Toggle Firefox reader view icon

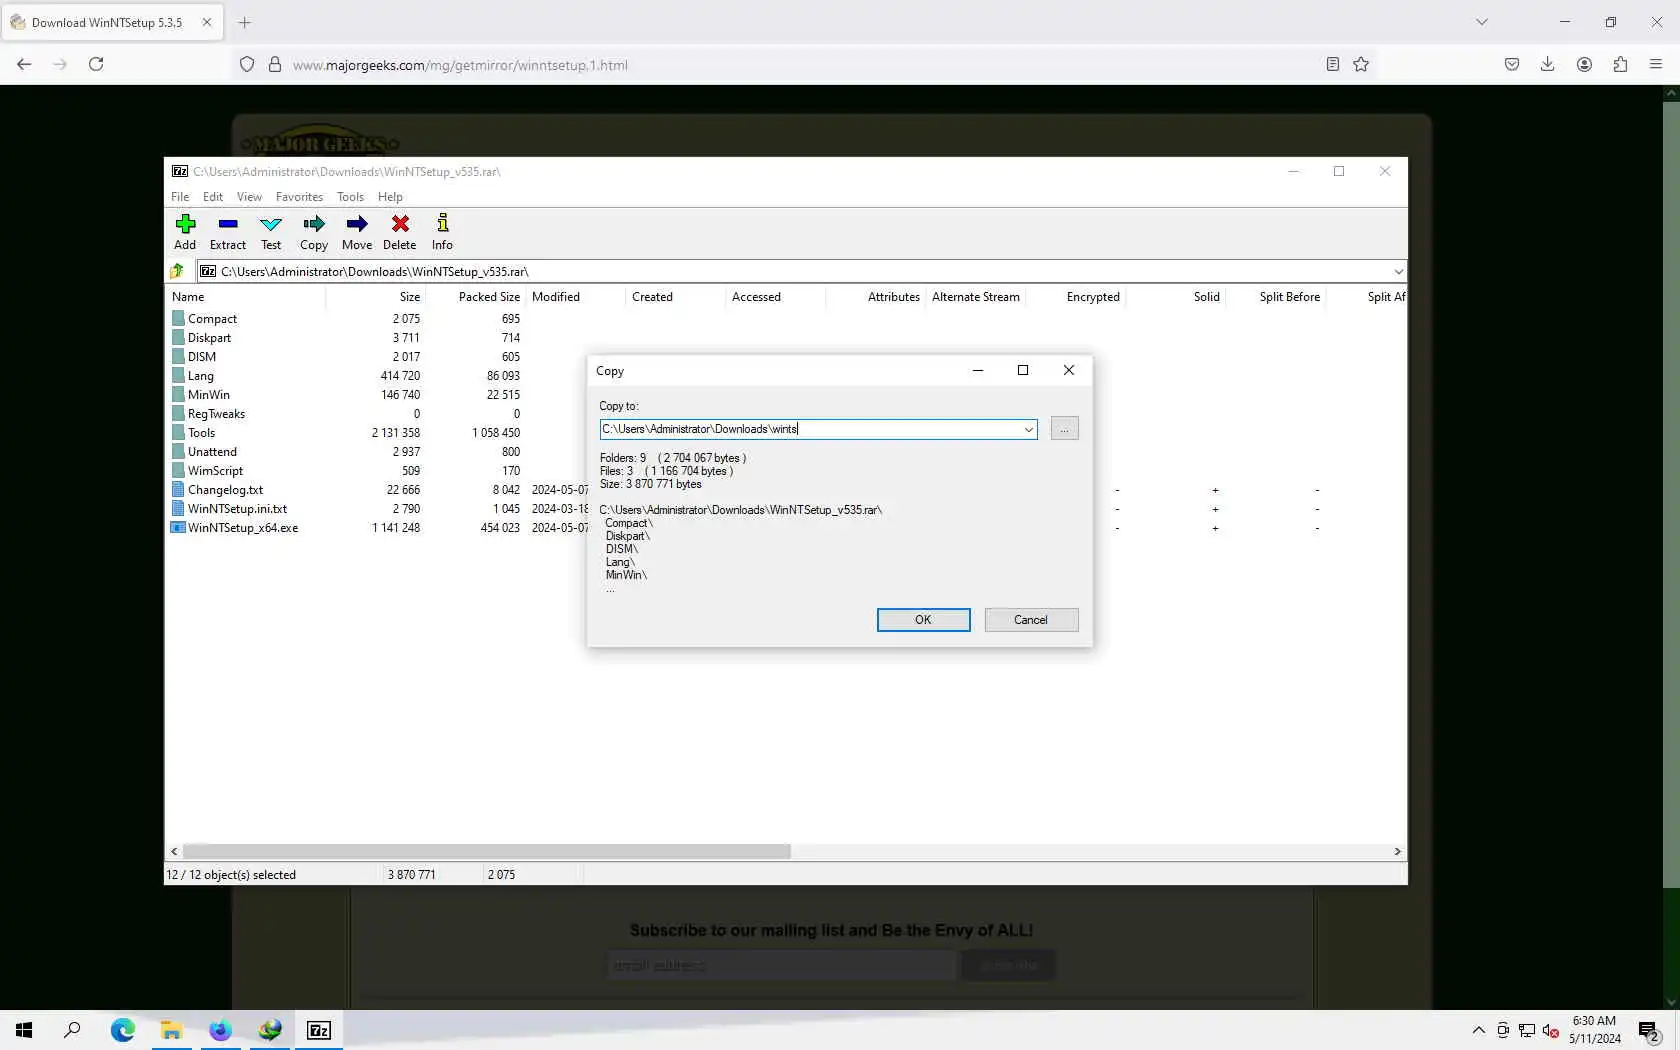tap(1332, 64)
